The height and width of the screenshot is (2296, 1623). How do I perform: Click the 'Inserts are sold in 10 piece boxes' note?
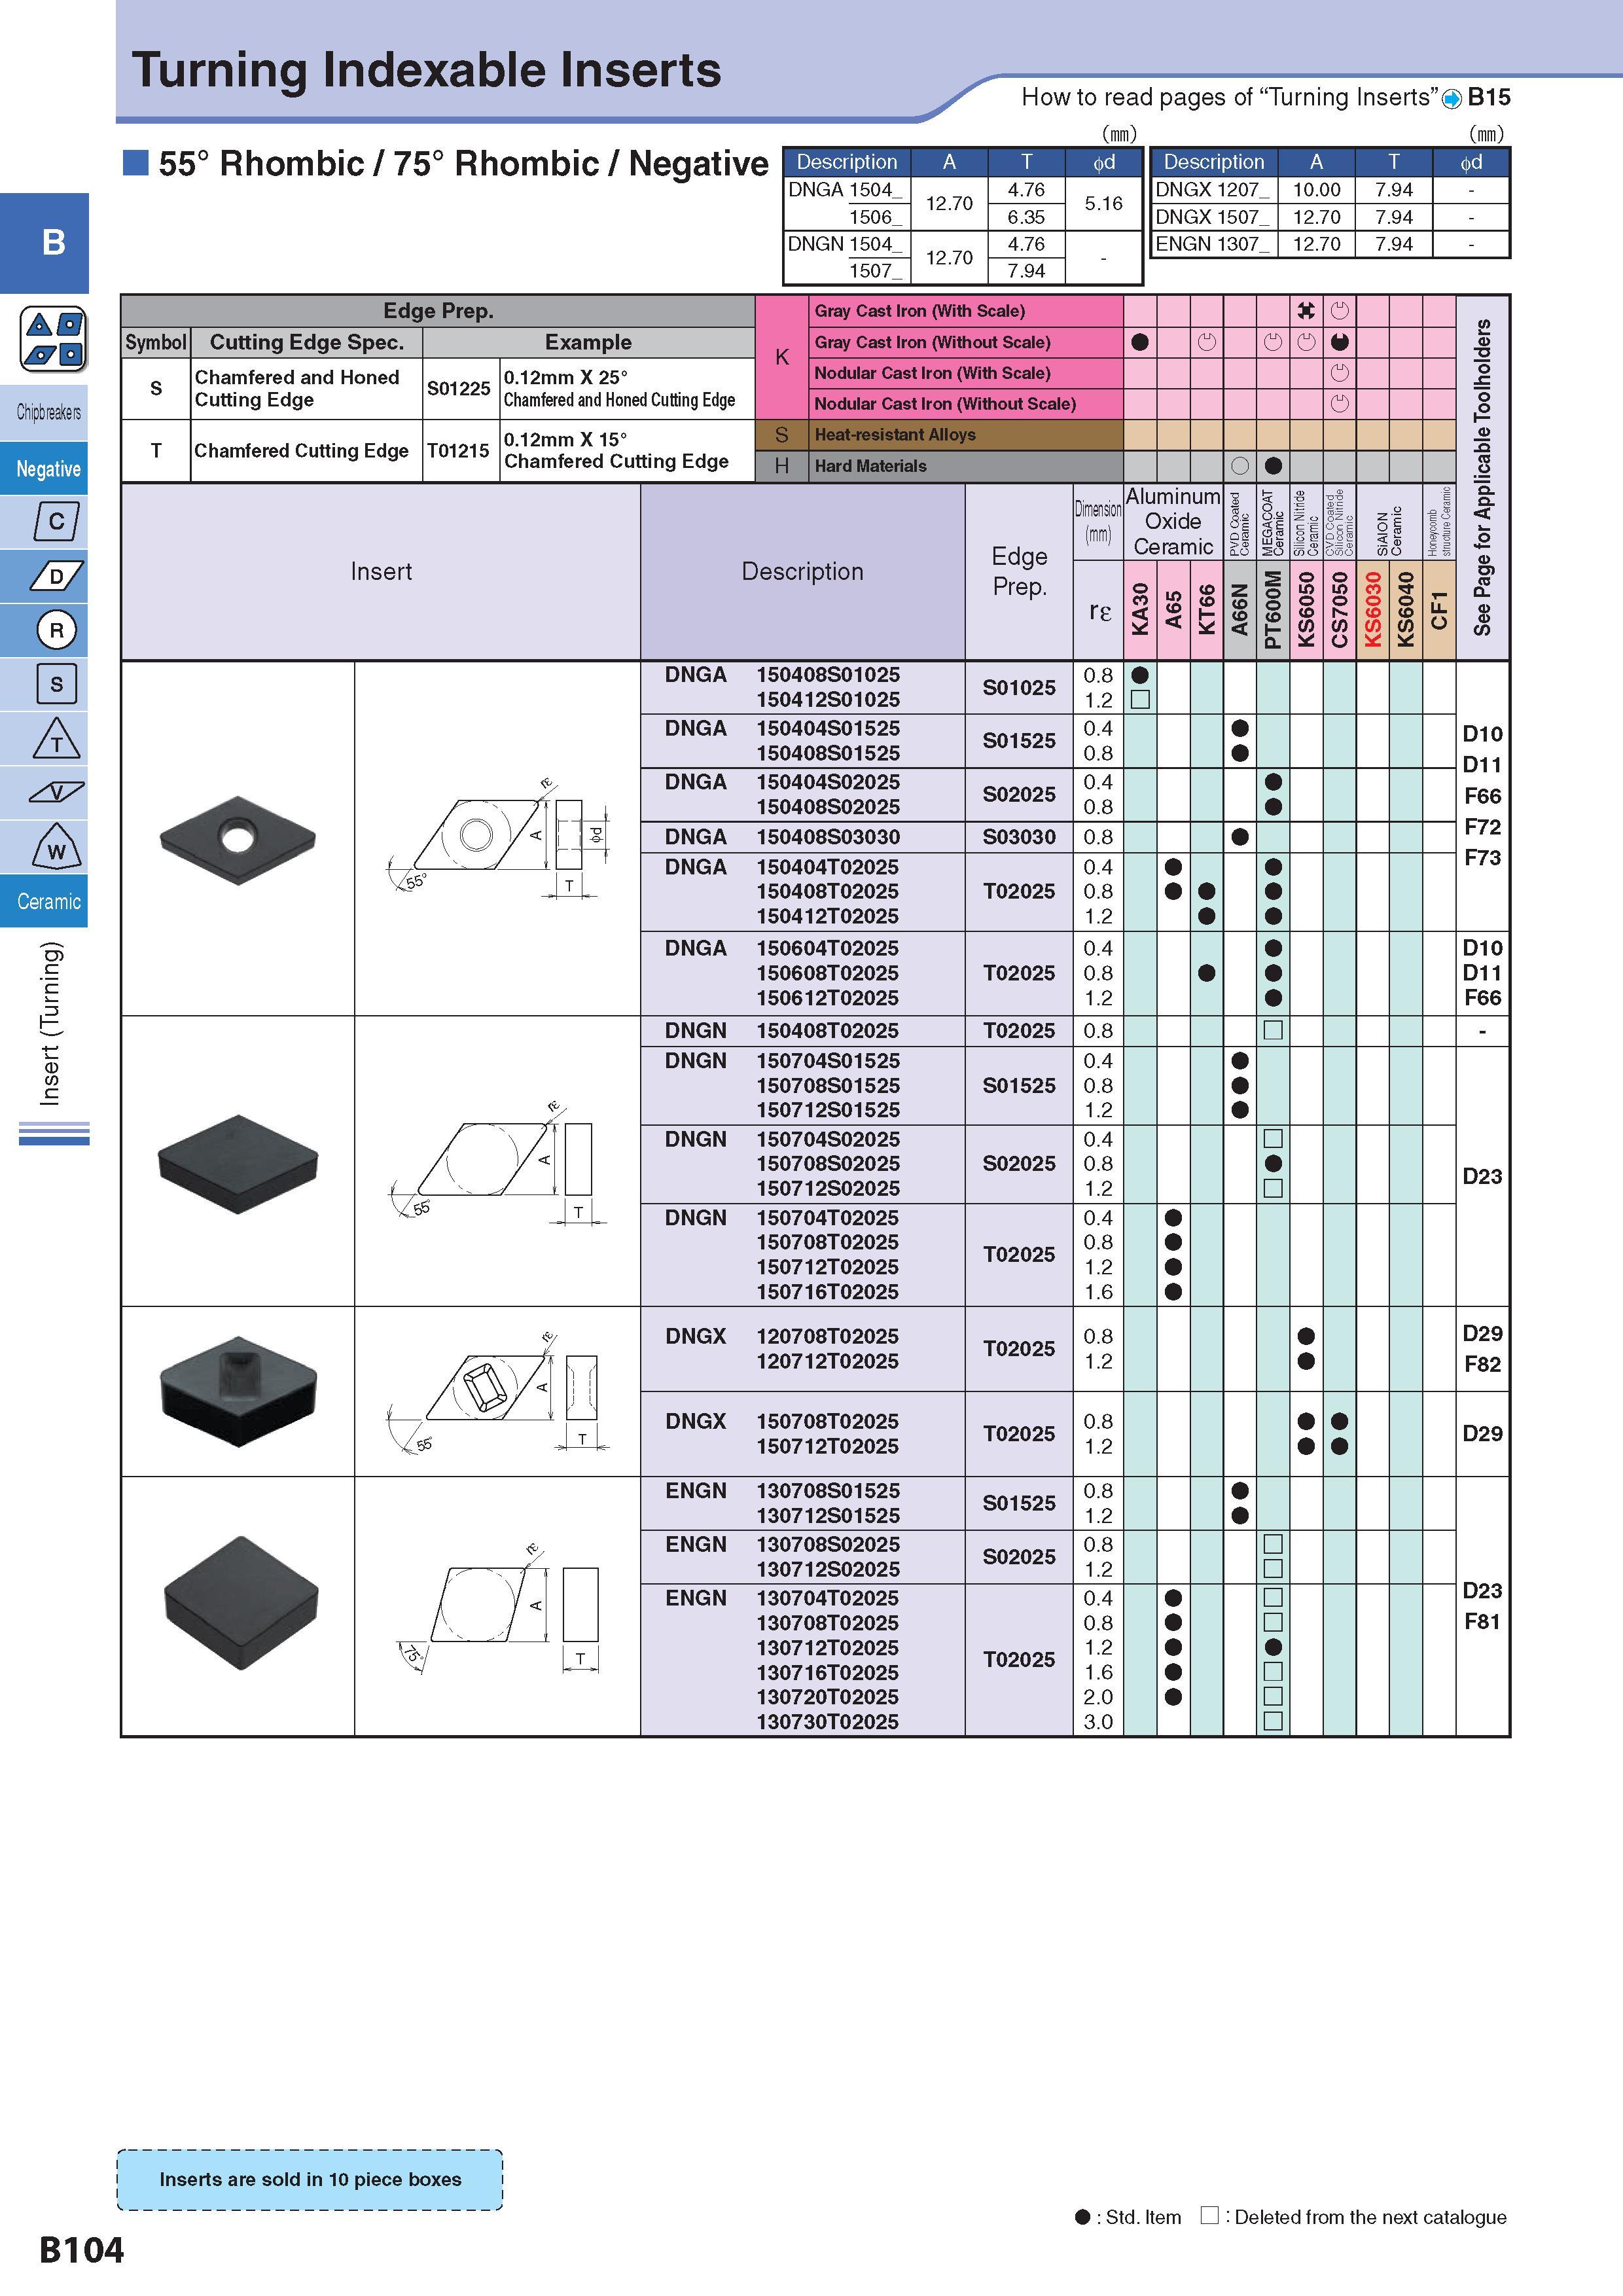[x=310, y=2179]
